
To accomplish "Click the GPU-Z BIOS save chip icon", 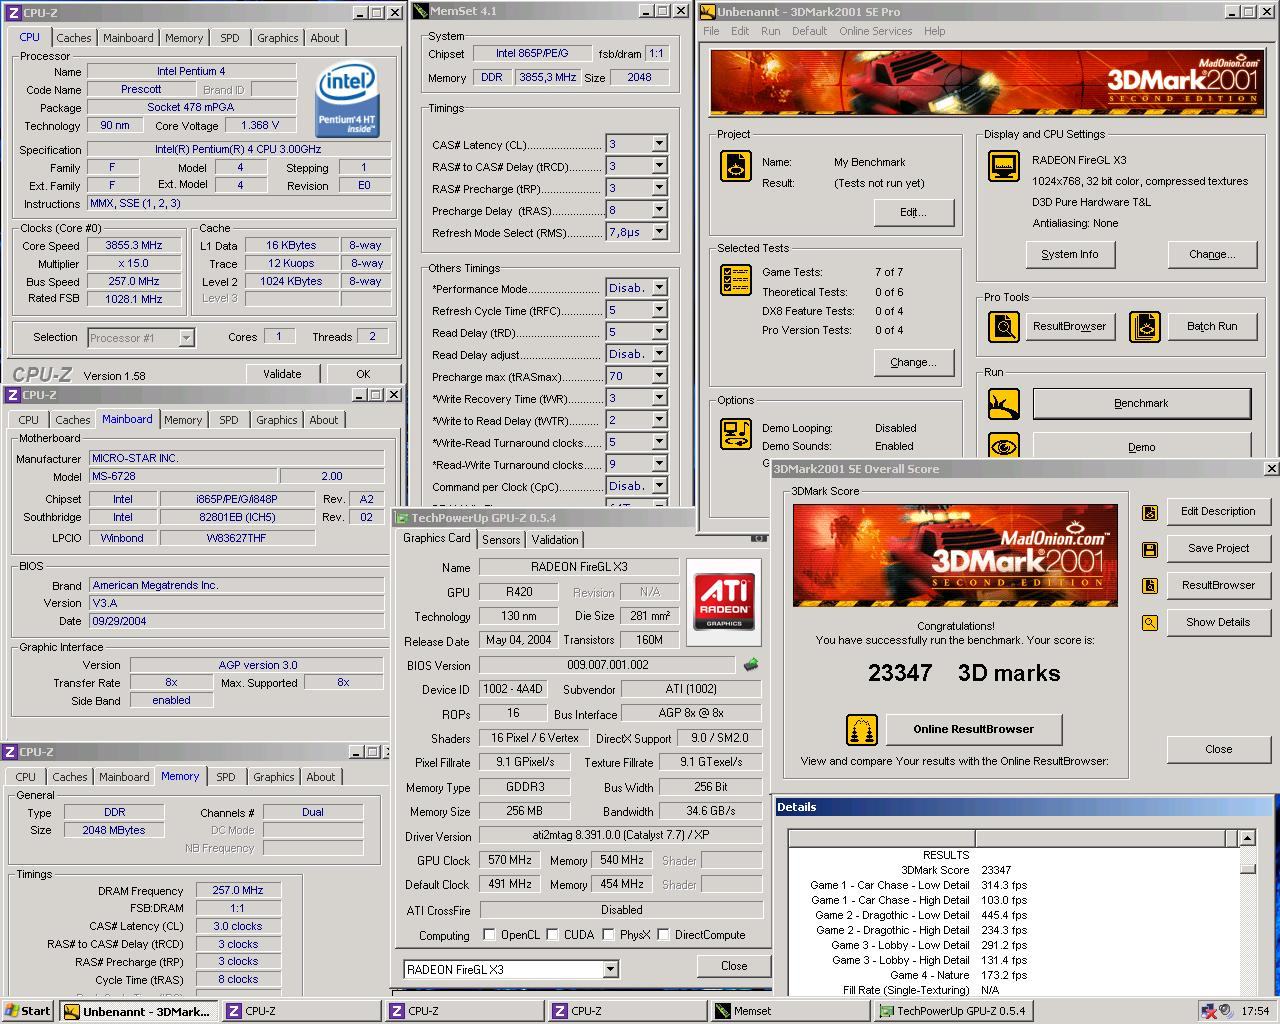I will point(751,664).
